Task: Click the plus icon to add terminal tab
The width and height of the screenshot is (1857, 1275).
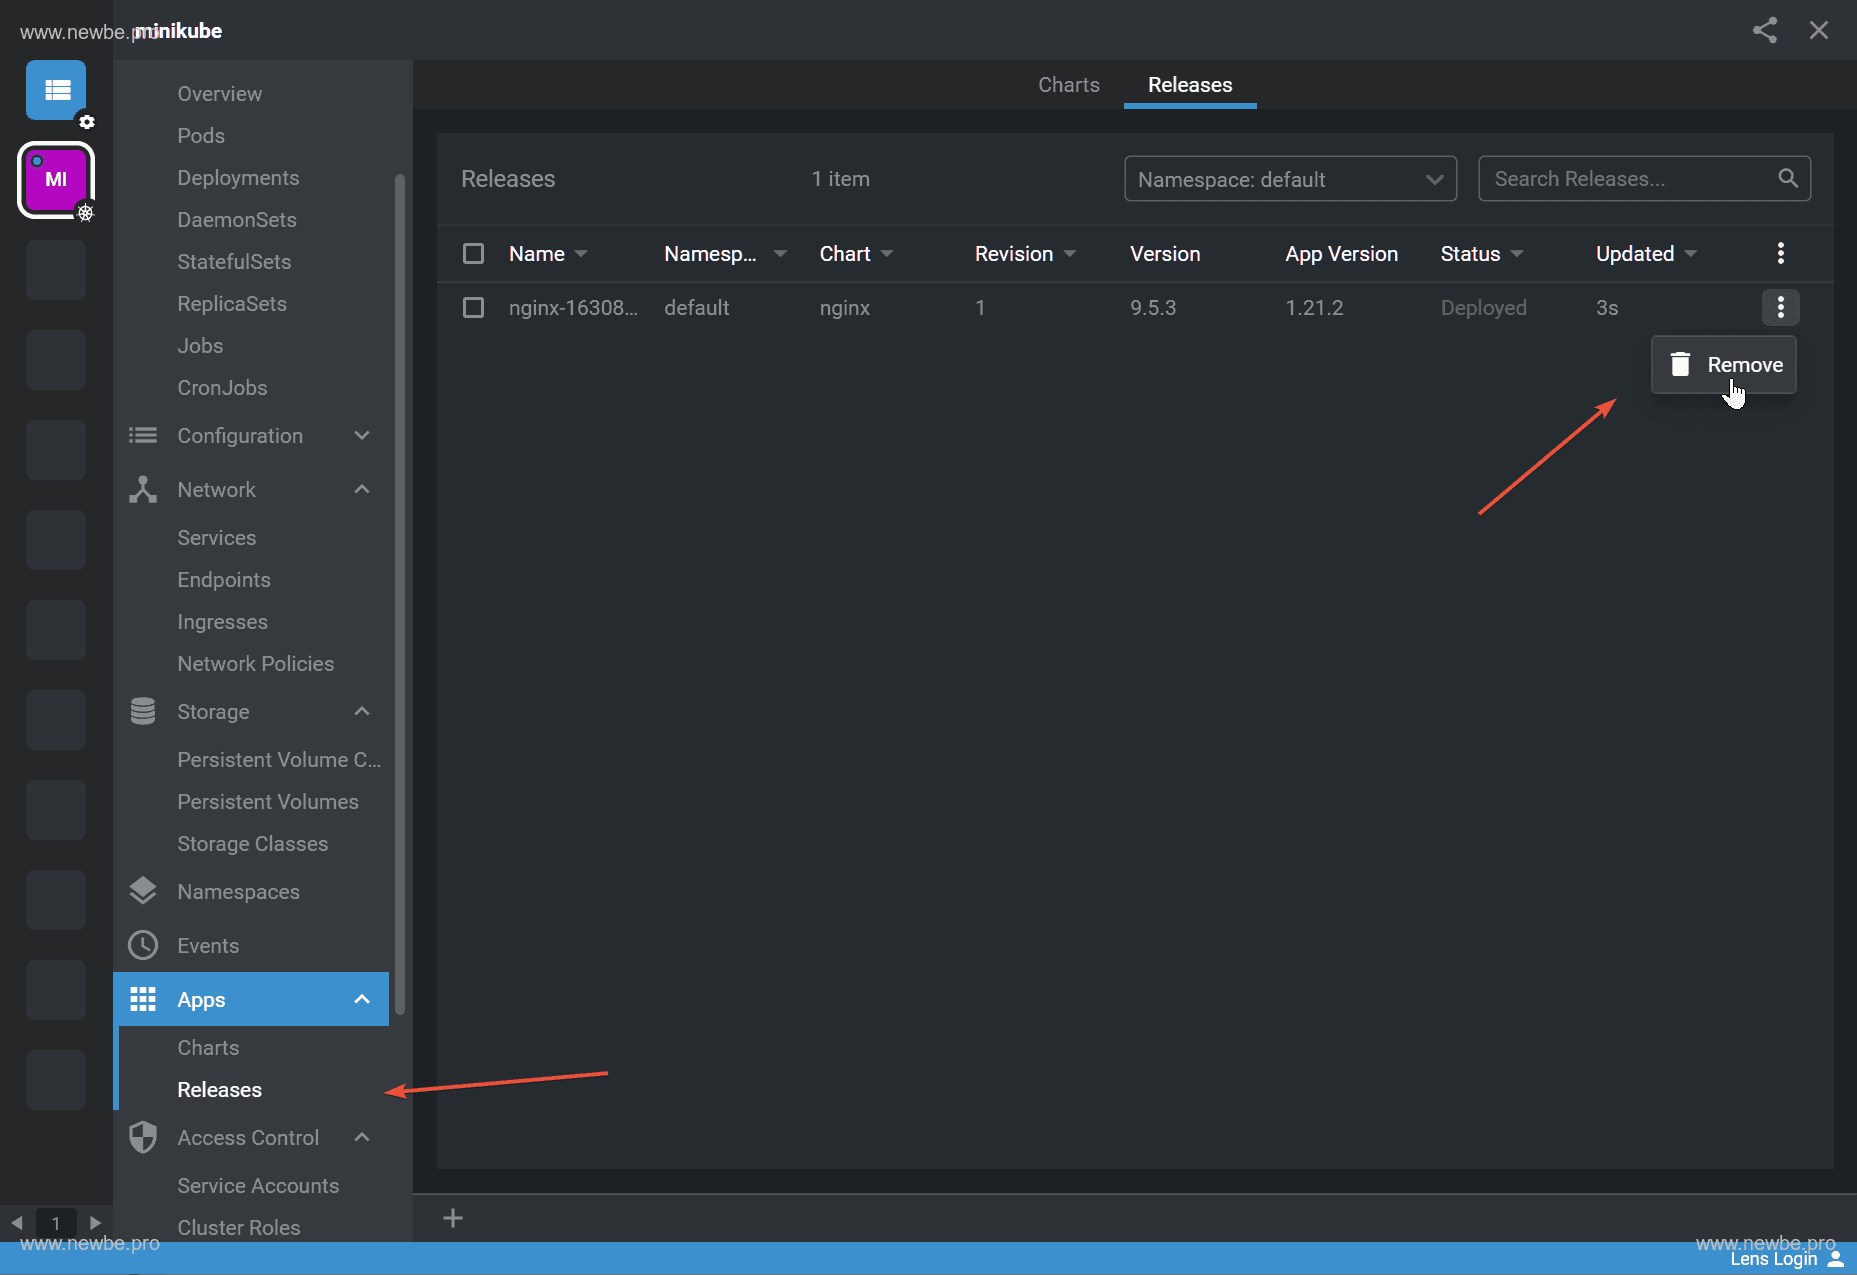Action: [453, 1218]
